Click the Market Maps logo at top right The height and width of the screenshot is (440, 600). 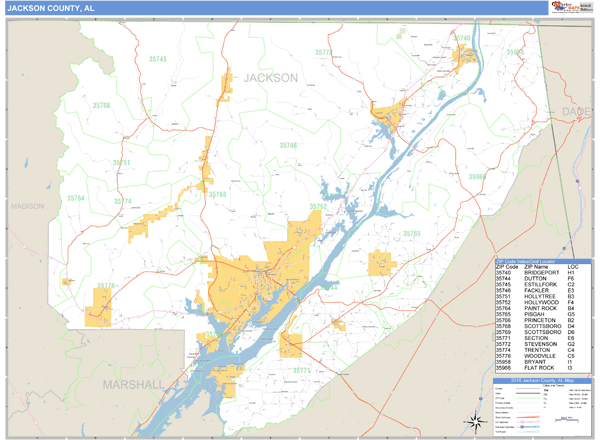pos(566,7)
